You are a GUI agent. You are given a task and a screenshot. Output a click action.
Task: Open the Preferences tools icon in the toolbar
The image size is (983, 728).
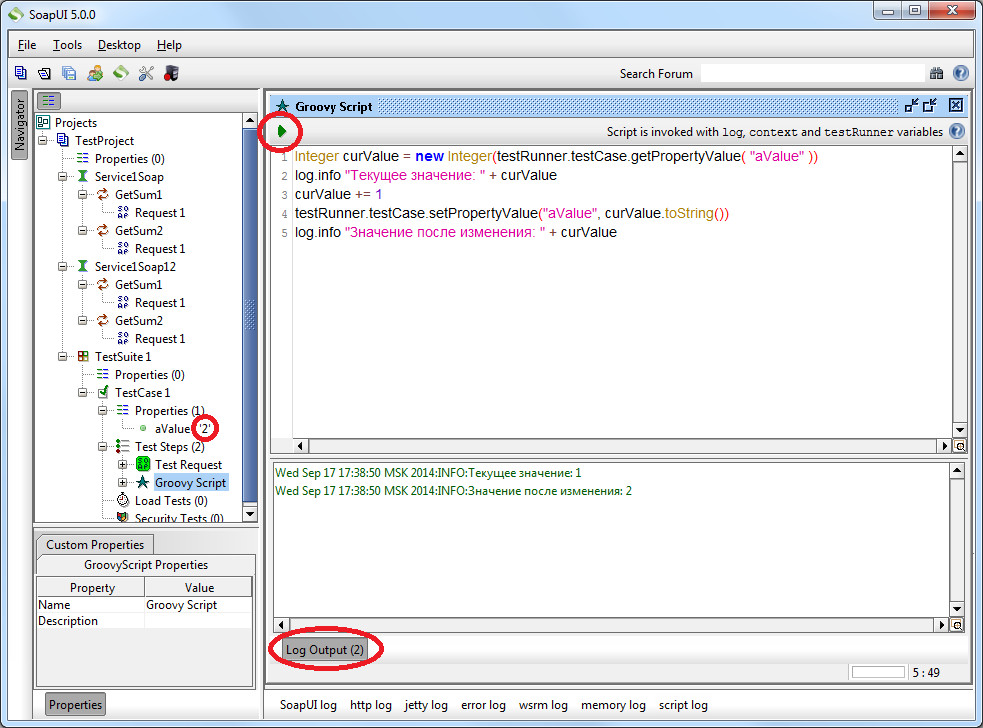(x=146, y=73)
